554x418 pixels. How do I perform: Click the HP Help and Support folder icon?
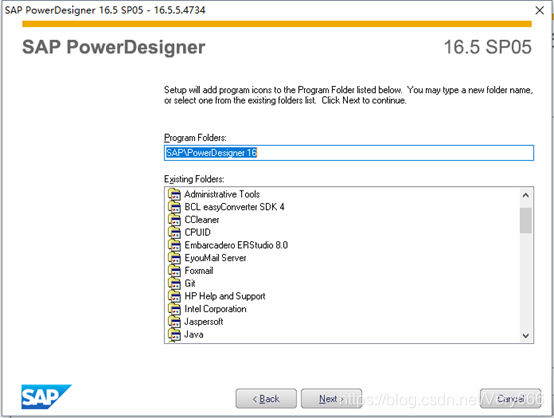[174, 296]
